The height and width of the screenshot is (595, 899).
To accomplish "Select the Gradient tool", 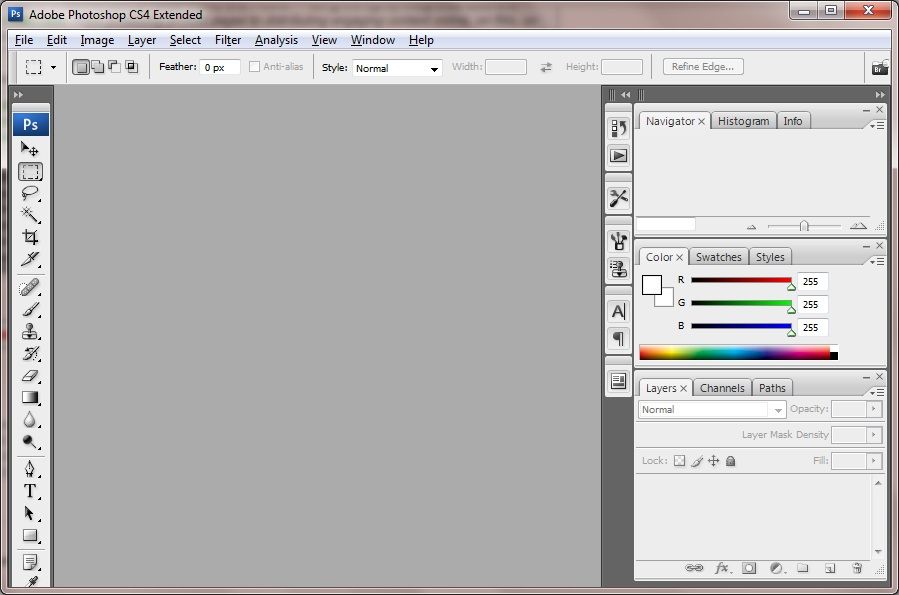I will pyautogui.click(x=30, y=397).
